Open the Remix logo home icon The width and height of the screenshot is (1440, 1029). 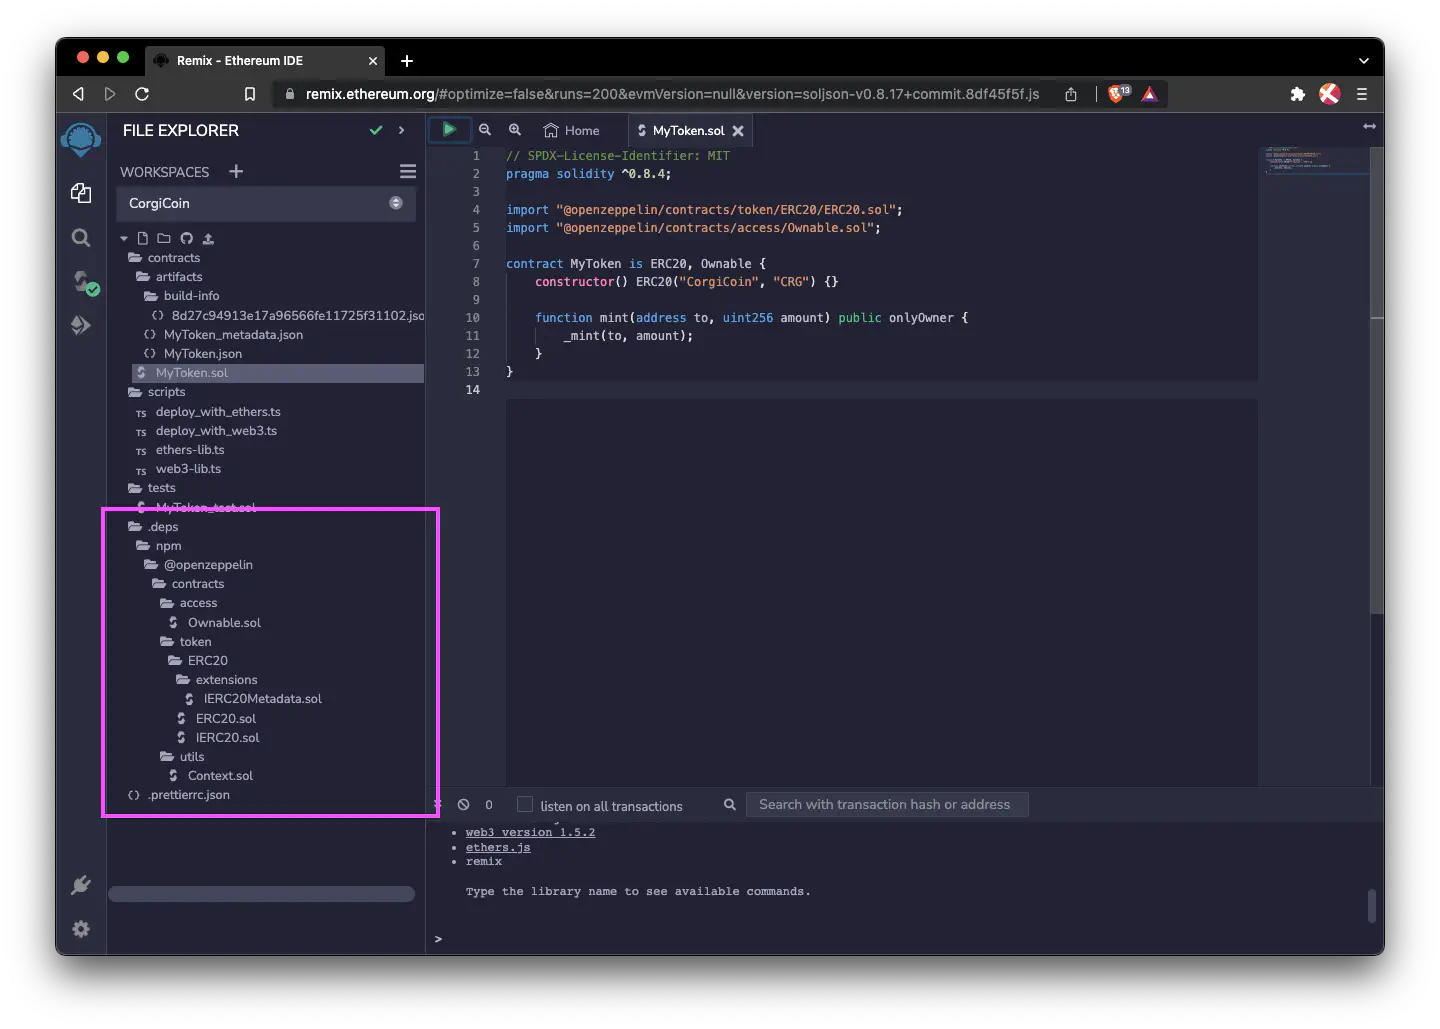[x=81, y=139]
